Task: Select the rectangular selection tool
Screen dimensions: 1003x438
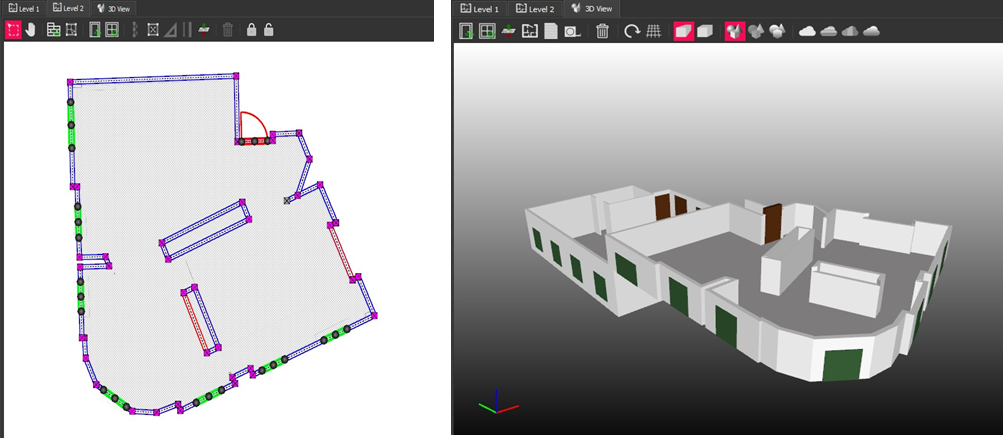Action: click(13, 30)
